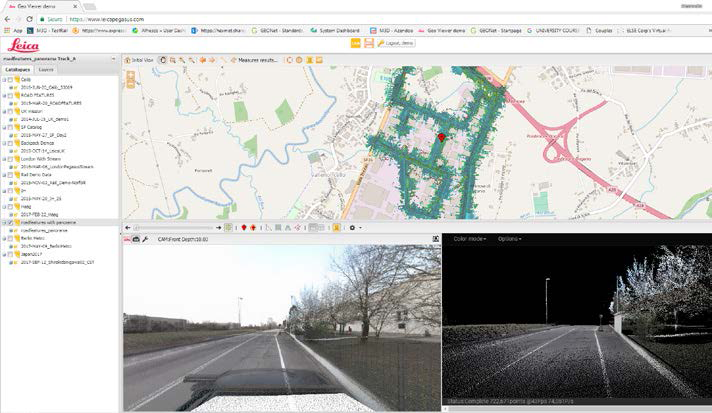Open the settings gear in viewer toolbar
Image resolution: width=712 pixels, height=413 pixels.
354,228
